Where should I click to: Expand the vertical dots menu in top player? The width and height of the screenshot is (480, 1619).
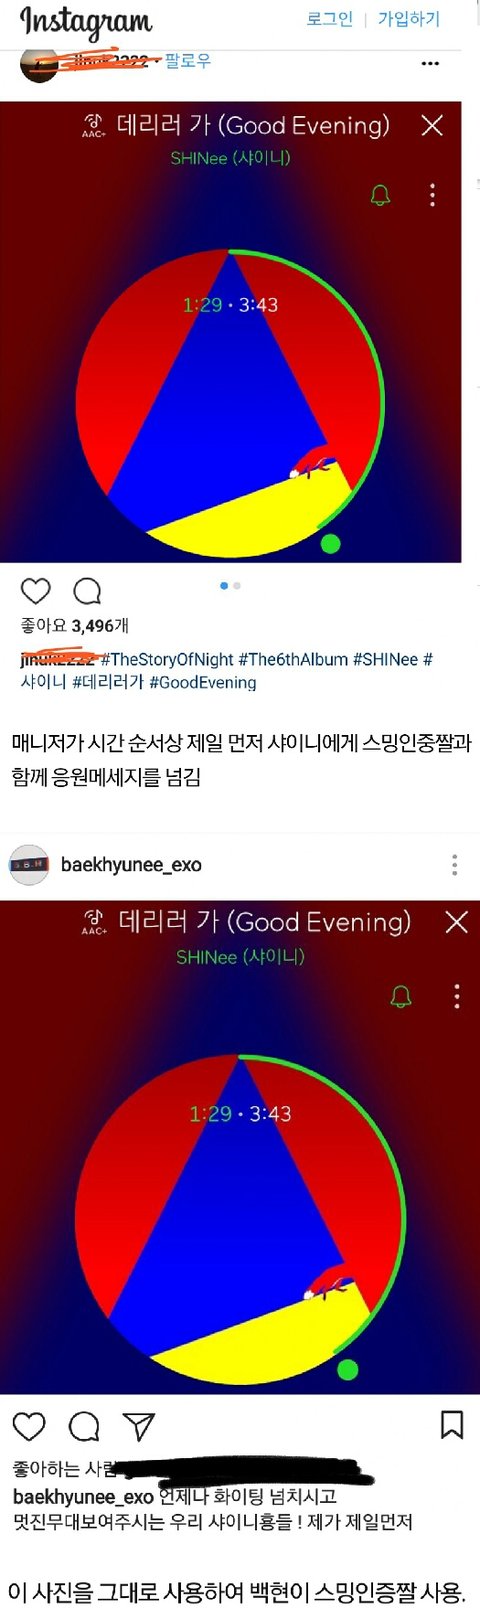(432, 194)
